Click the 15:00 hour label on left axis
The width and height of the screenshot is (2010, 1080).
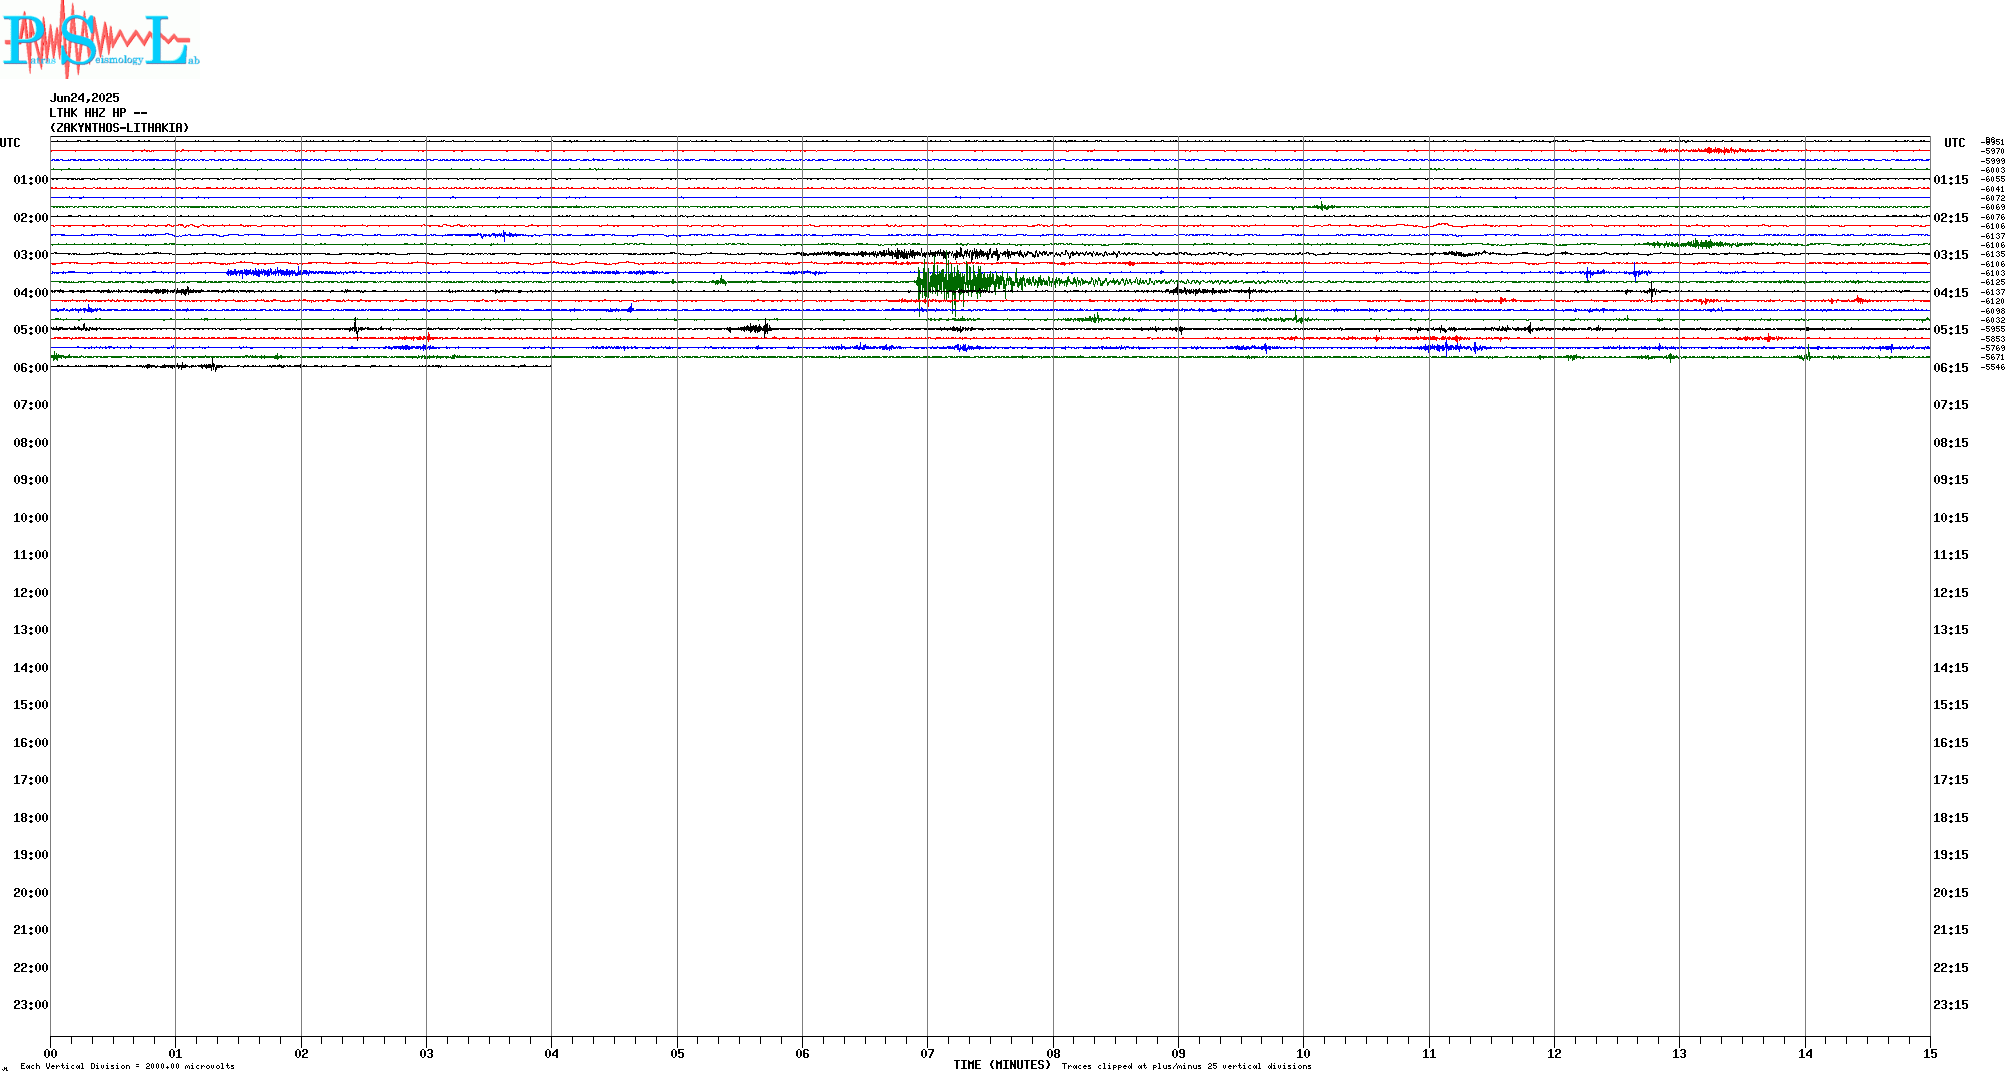click(31, 705)
